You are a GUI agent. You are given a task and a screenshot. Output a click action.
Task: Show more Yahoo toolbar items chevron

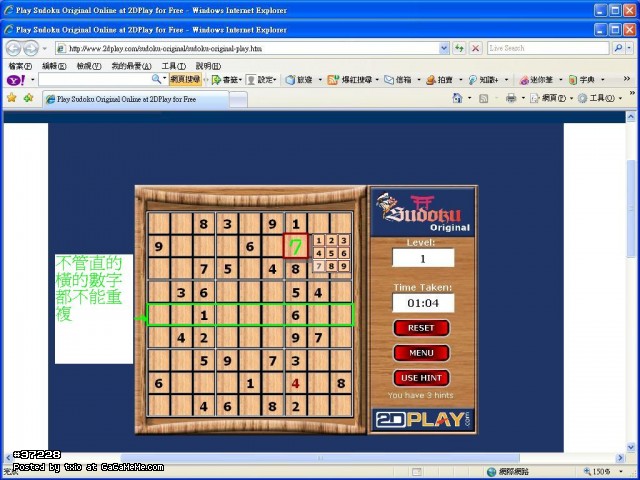pyautogui.click(x=627, y=79)
